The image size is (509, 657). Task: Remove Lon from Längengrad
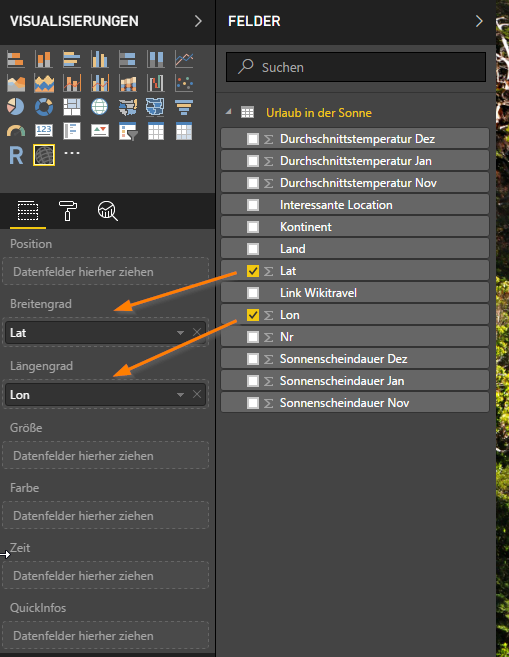coord(196,394)
